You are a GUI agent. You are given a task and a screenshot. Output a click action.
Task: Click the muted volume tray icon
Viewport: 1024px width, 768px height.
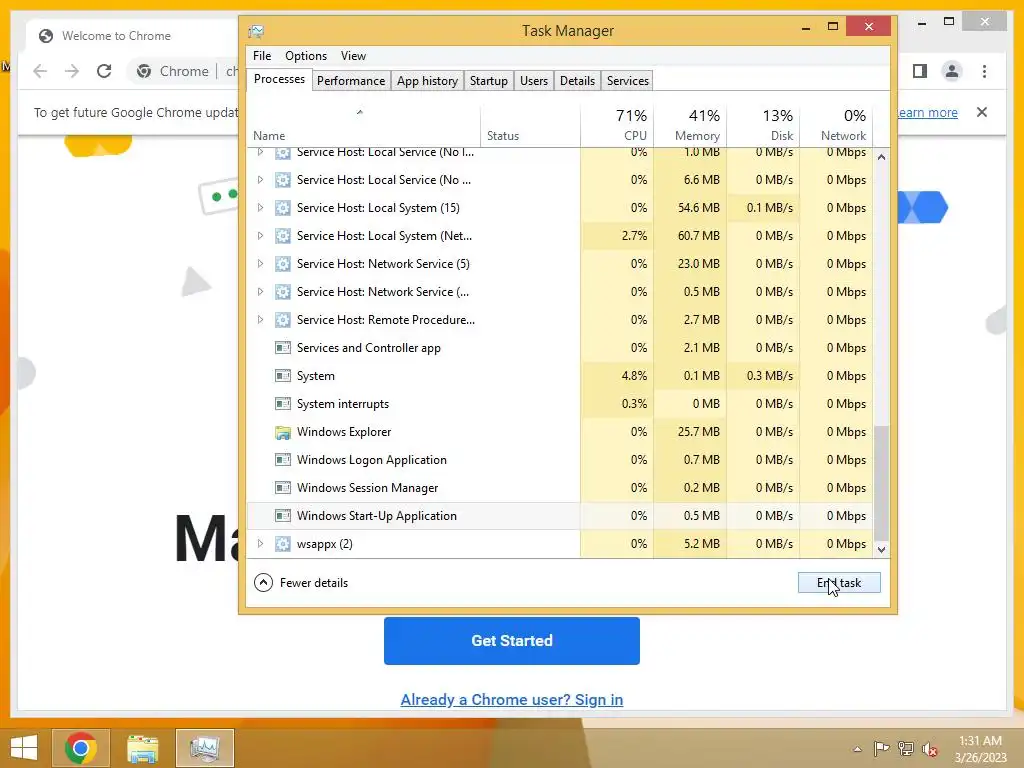tap(930, 749)
